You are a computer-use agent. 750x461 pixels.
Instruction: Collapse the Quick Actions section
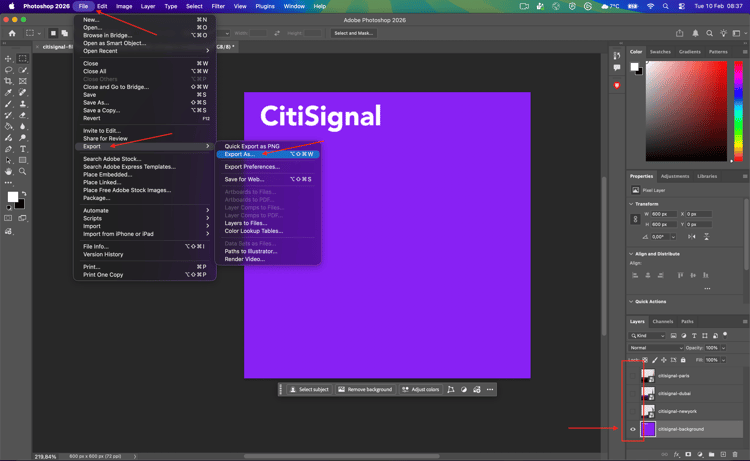(x=631, y=302)
